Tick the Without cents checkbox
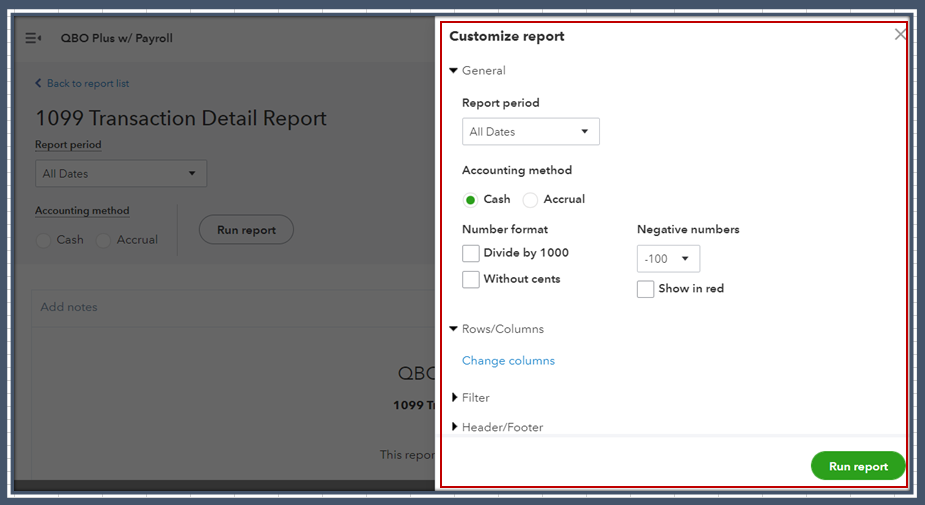This screenshot has height=505, width=925. pos(471,280)
